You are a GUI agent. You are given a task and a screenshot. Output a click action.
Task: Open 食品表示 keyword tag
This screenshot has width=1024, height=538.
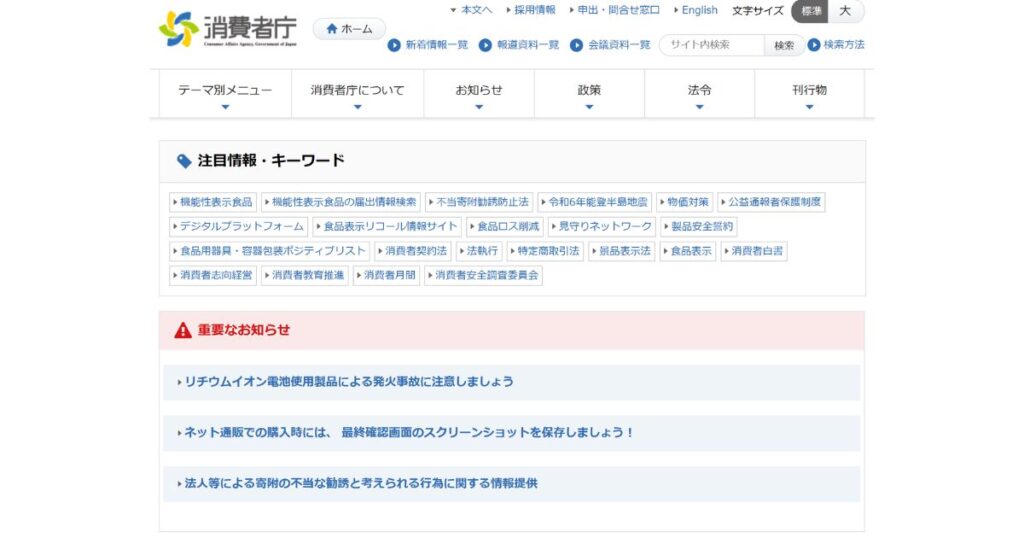click(x=688, y=251)
